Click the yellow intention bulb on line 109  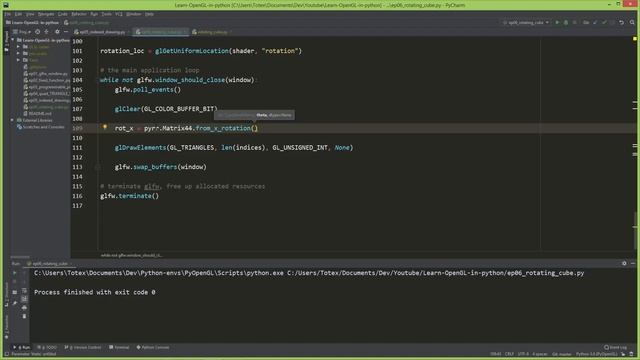pos(105,127)
